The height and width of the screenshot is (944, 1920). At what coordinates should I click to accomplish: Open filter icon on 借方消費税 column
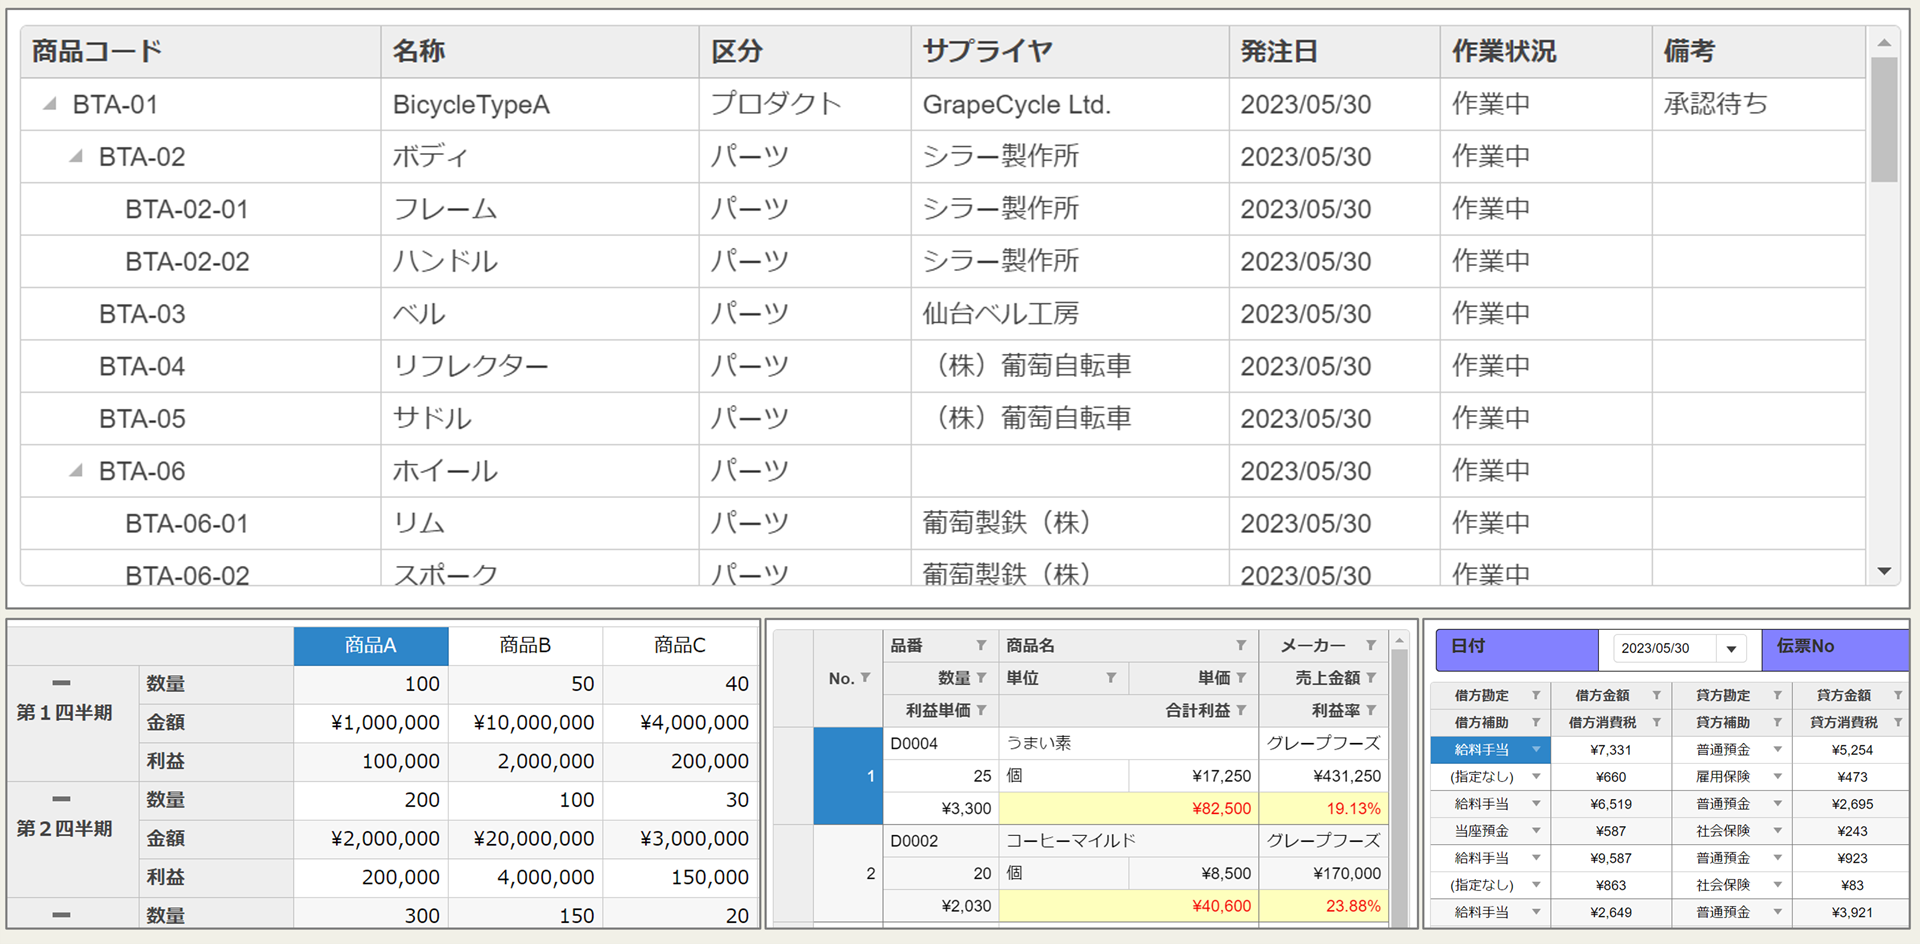click(1656, 722)
